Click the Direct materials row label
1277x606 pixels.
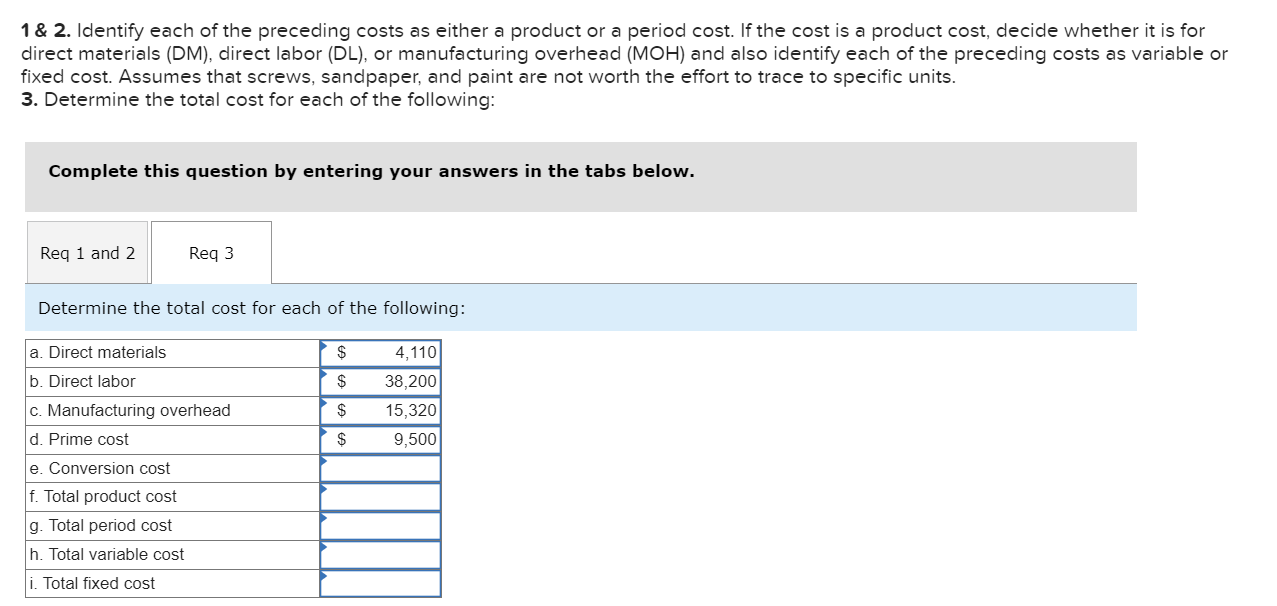(x=97, y=352)
